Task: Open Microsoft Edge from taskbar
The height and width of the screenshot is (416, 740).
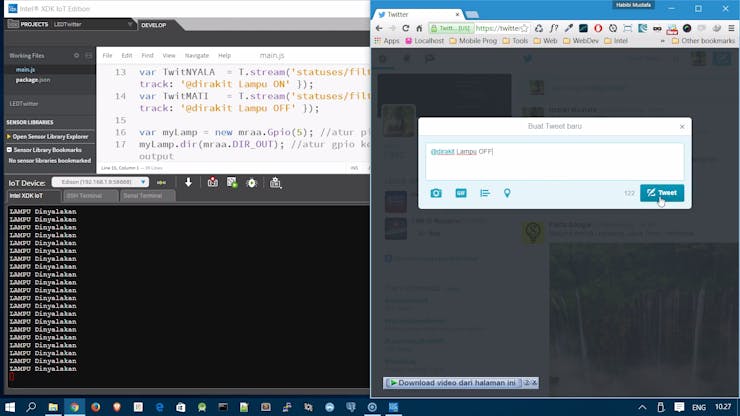Action: (159, 407)
